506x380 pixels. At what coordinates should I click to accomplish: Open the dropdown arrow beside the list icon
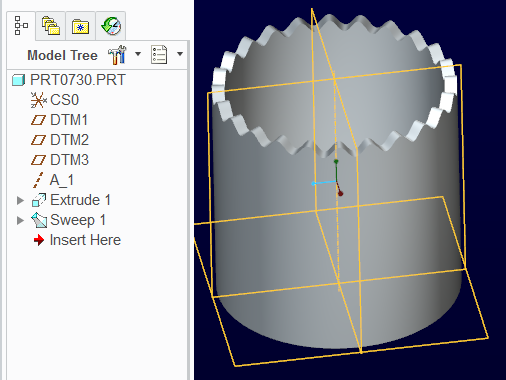pos(180,54)
